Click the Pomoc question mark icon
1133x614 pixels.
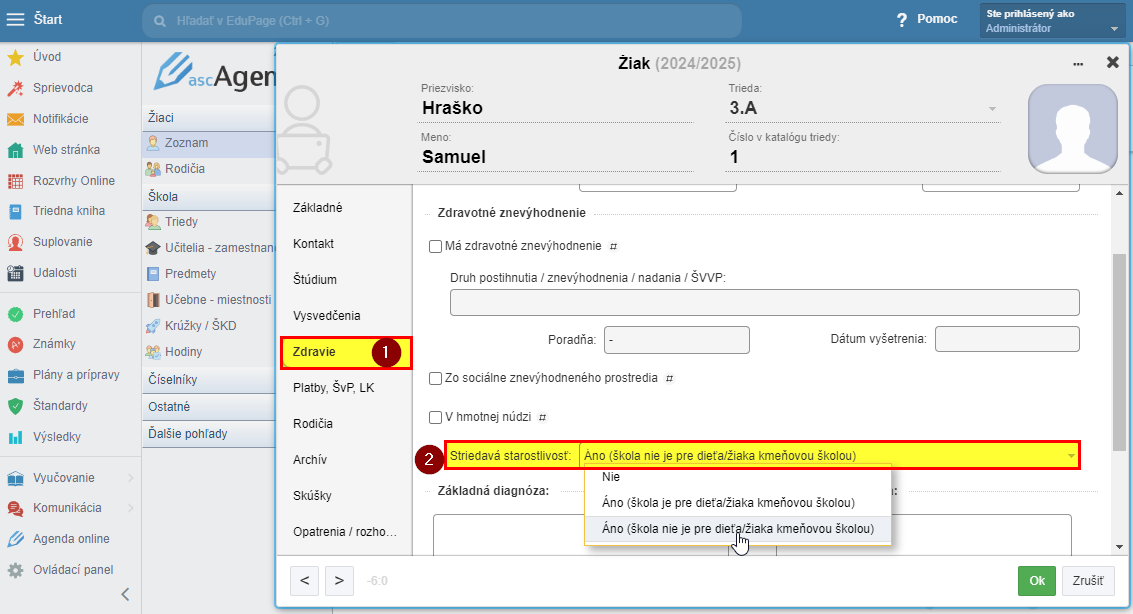pyautogui.click(x=902, y=20)
